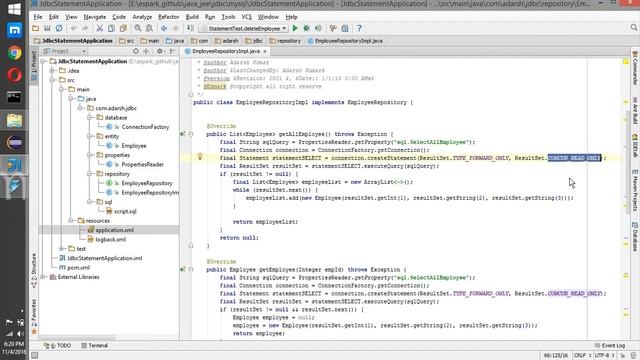Run StatementTest.deleteEmployee with green play icon
Image resolution: width=640 pixels, height=360 pixels.
coord(295,28)
